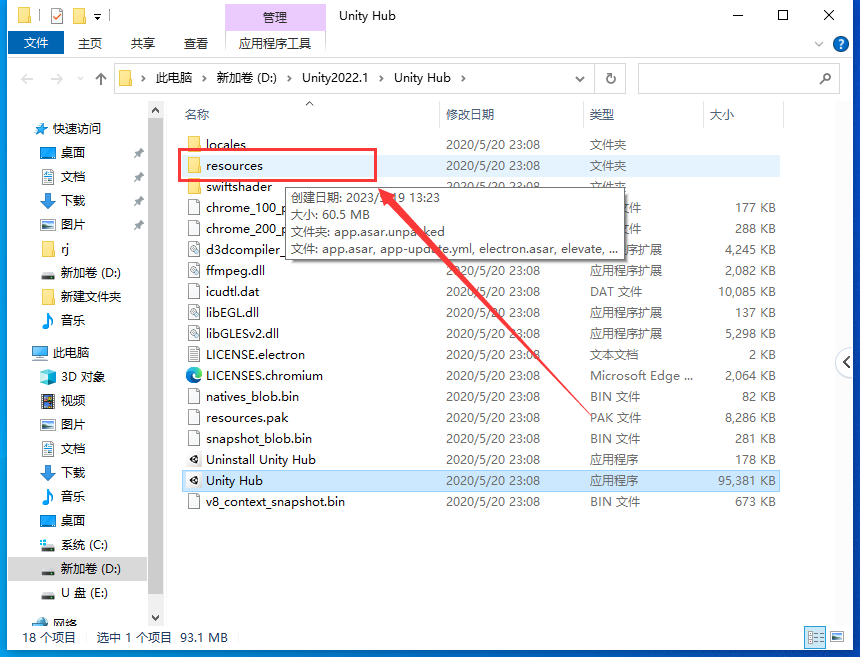860x657 pixels.
Task: Click the side panel collapse arrow
Action: point(847,362)
